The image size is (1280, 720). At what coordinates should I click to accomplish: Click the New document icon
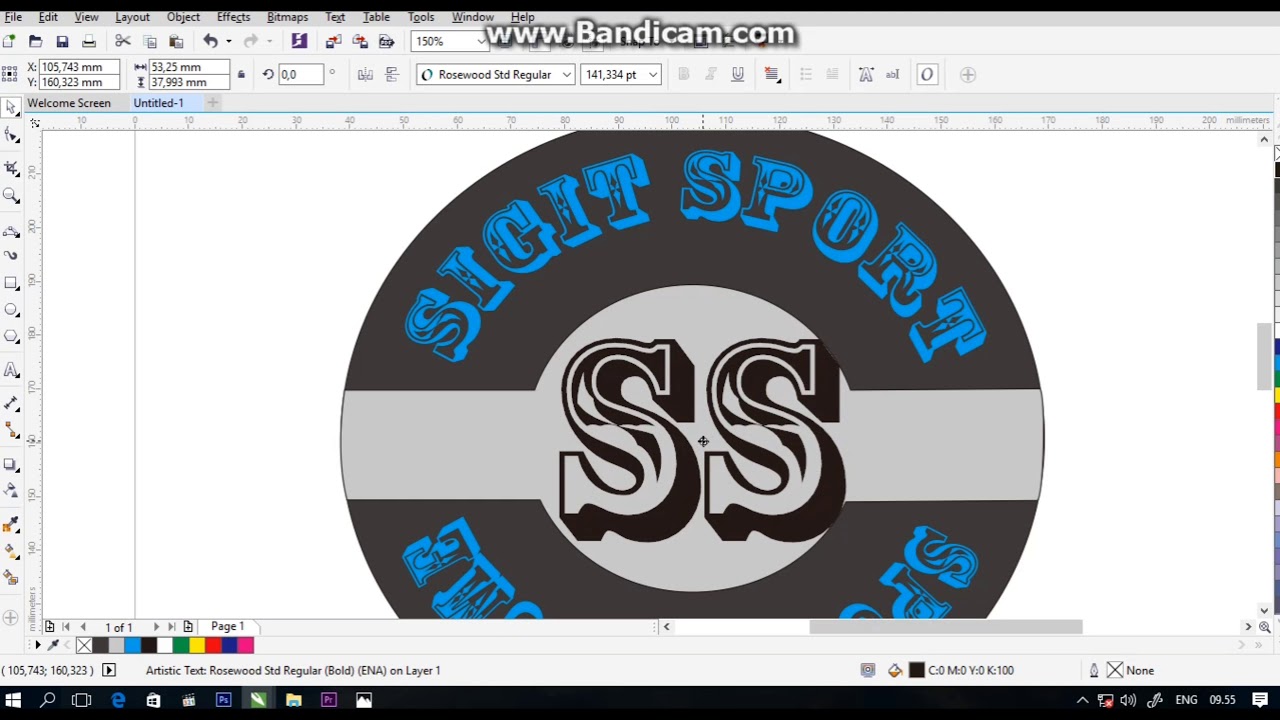[x=9, y=41]
